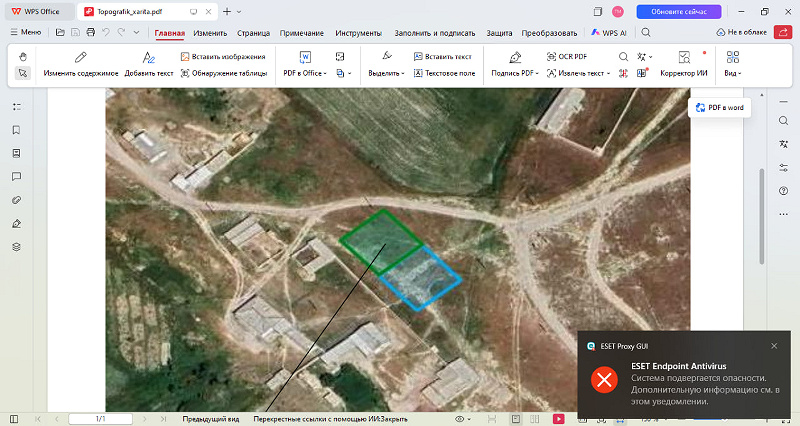The width and height of the screenshot is (800, 426).
Task: Click floating PDF в word button
Action: coord(719,108)
